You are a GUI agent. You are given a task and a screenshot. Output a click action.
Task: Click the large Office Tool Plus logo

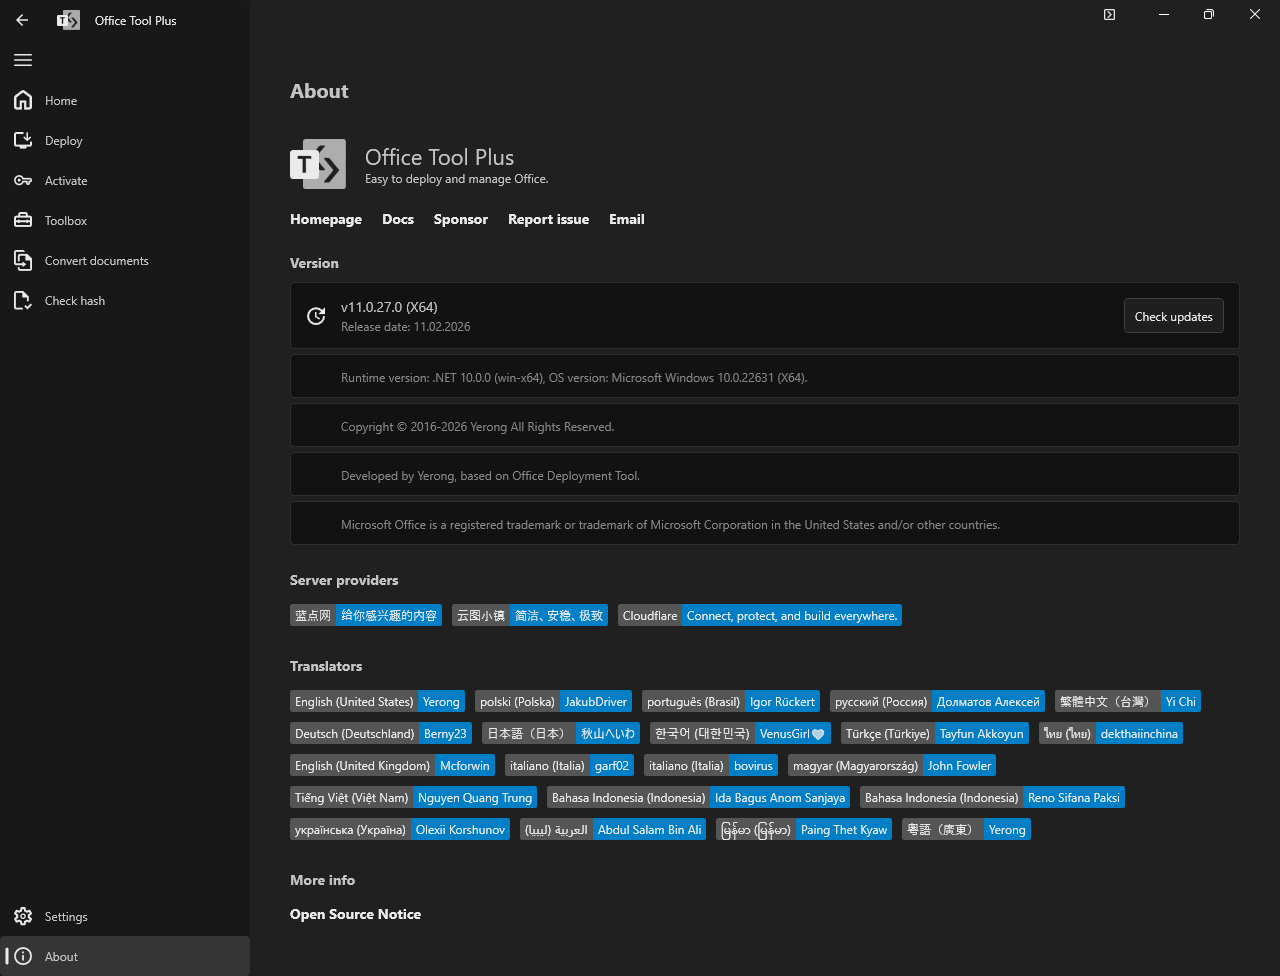point(318,164)
